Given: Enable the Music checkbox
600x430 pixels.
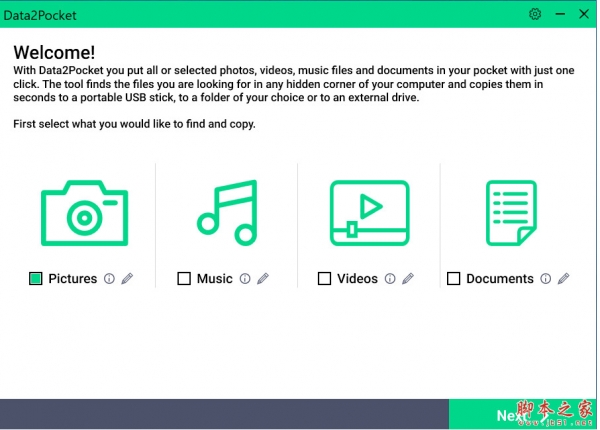Looking at the screenshot, I should click(184, 279).
